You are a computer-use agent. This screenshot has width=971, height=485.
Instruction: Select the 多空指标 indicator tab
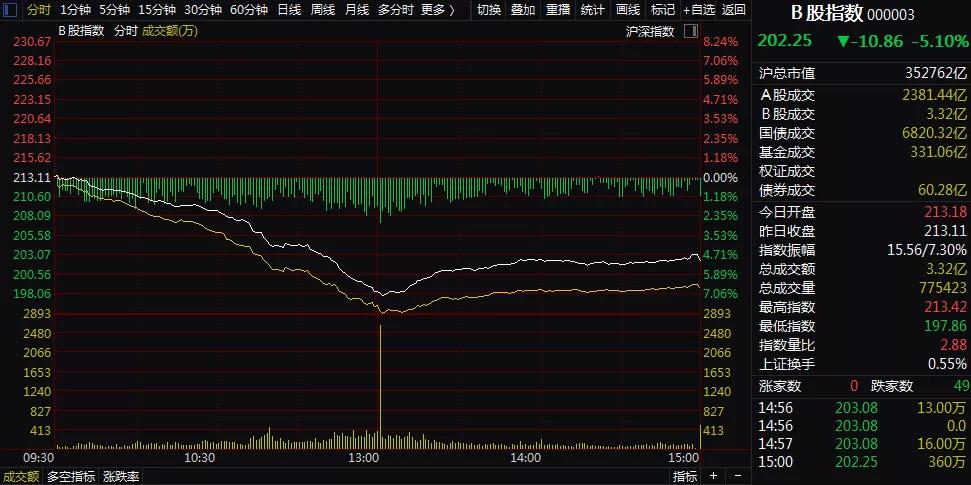pos(71,477)
